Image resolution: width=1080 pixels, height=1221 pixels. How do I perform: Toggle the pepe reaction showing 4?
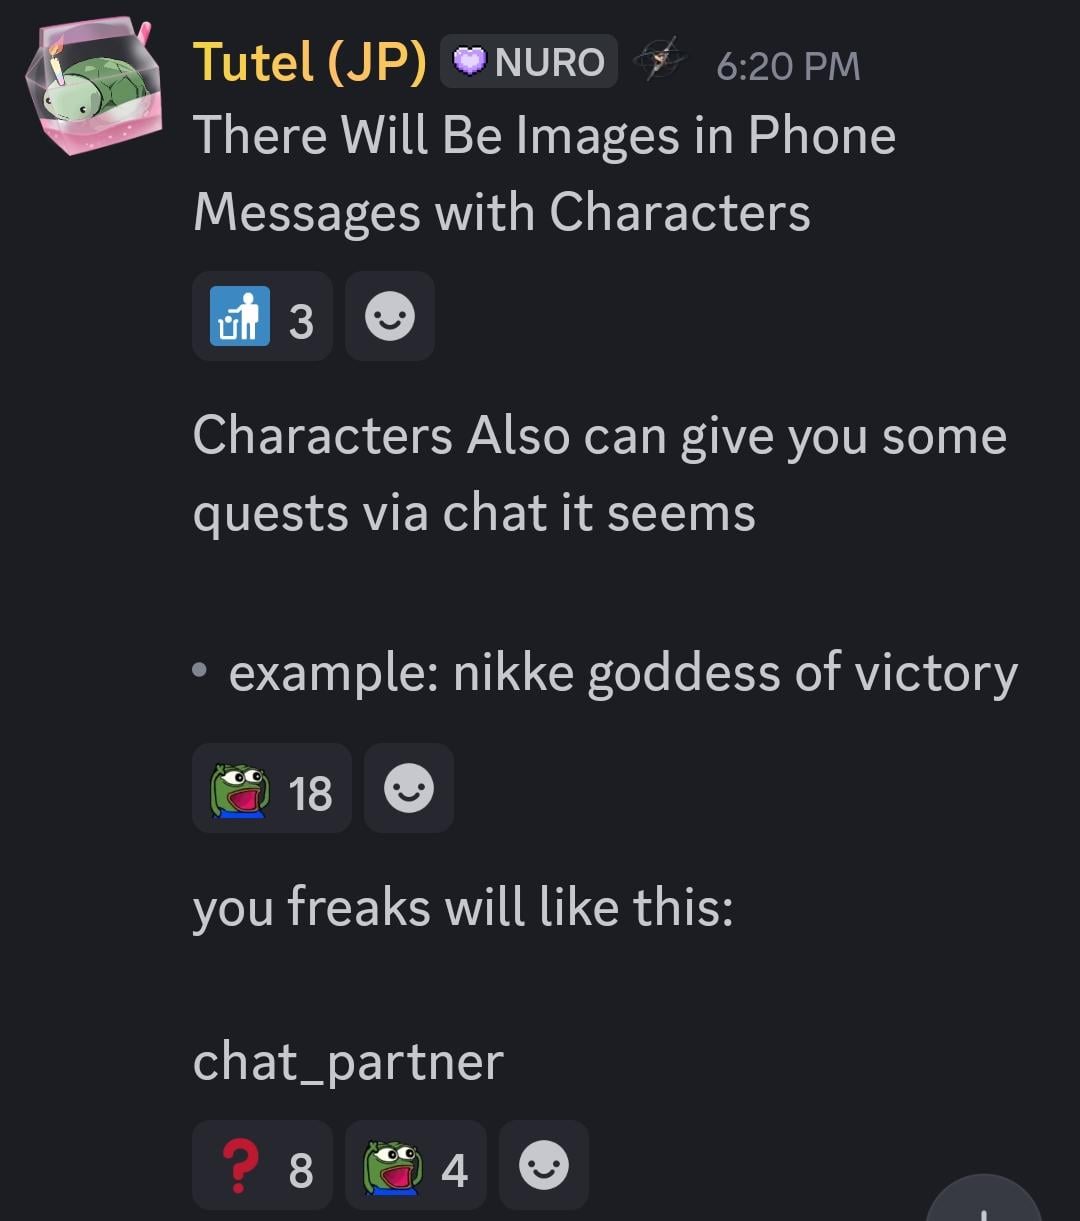pyautogui.click(x=416, y=1165)
